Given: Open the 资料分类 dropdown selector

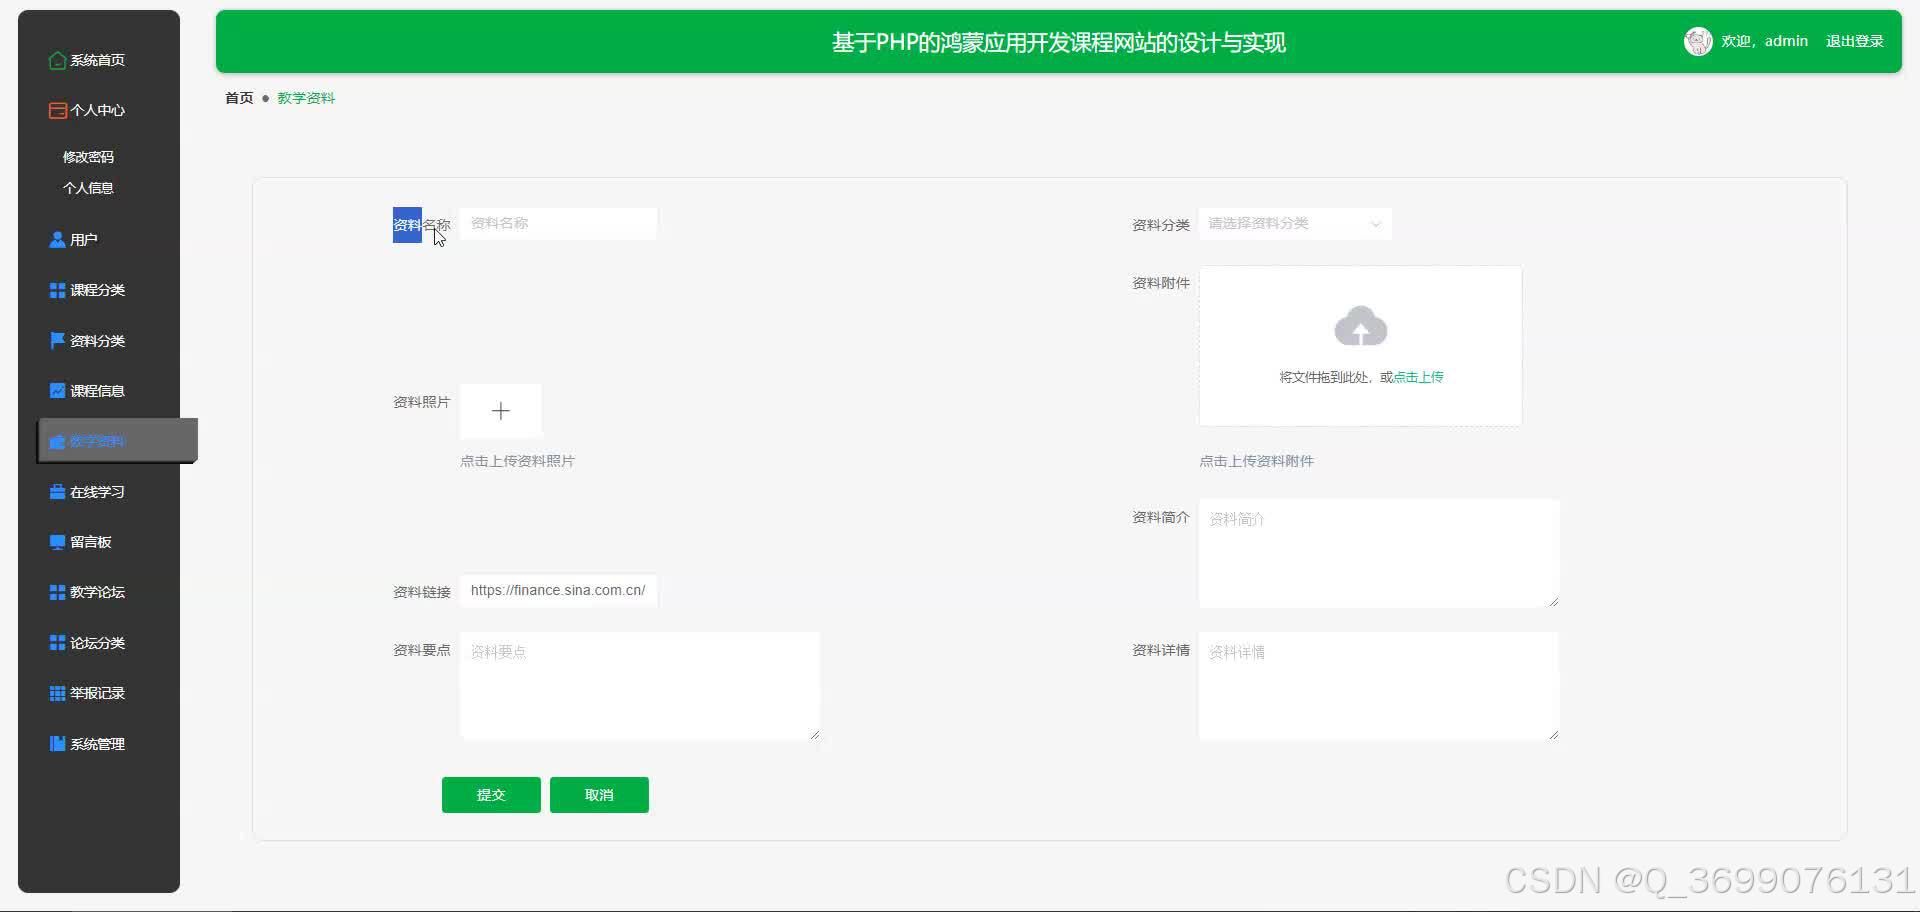Looking at the screenshot, I should tap(1295, 224).
